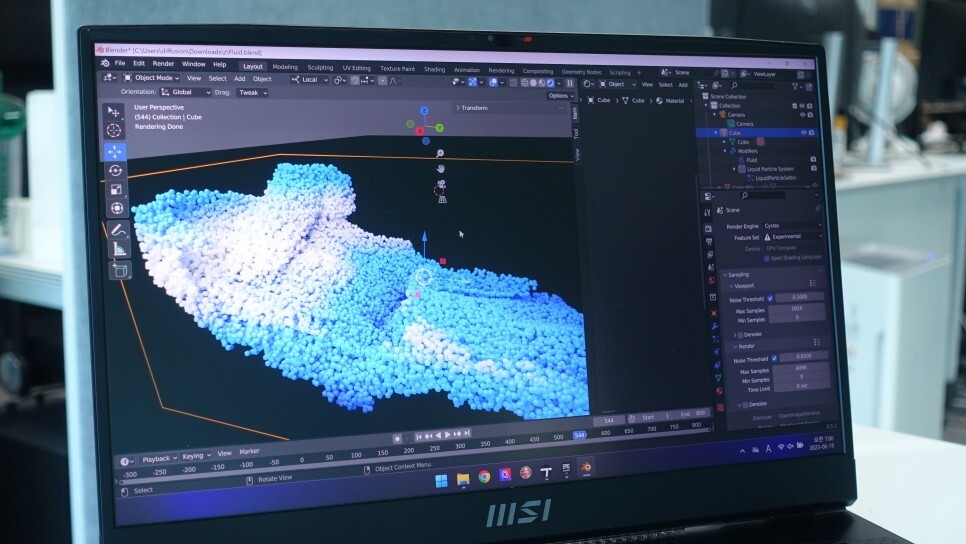Hide the Cube object via eye icon
Image resolution: width=966 pixels, height=544 pixels.
click(x=803, y=132)
